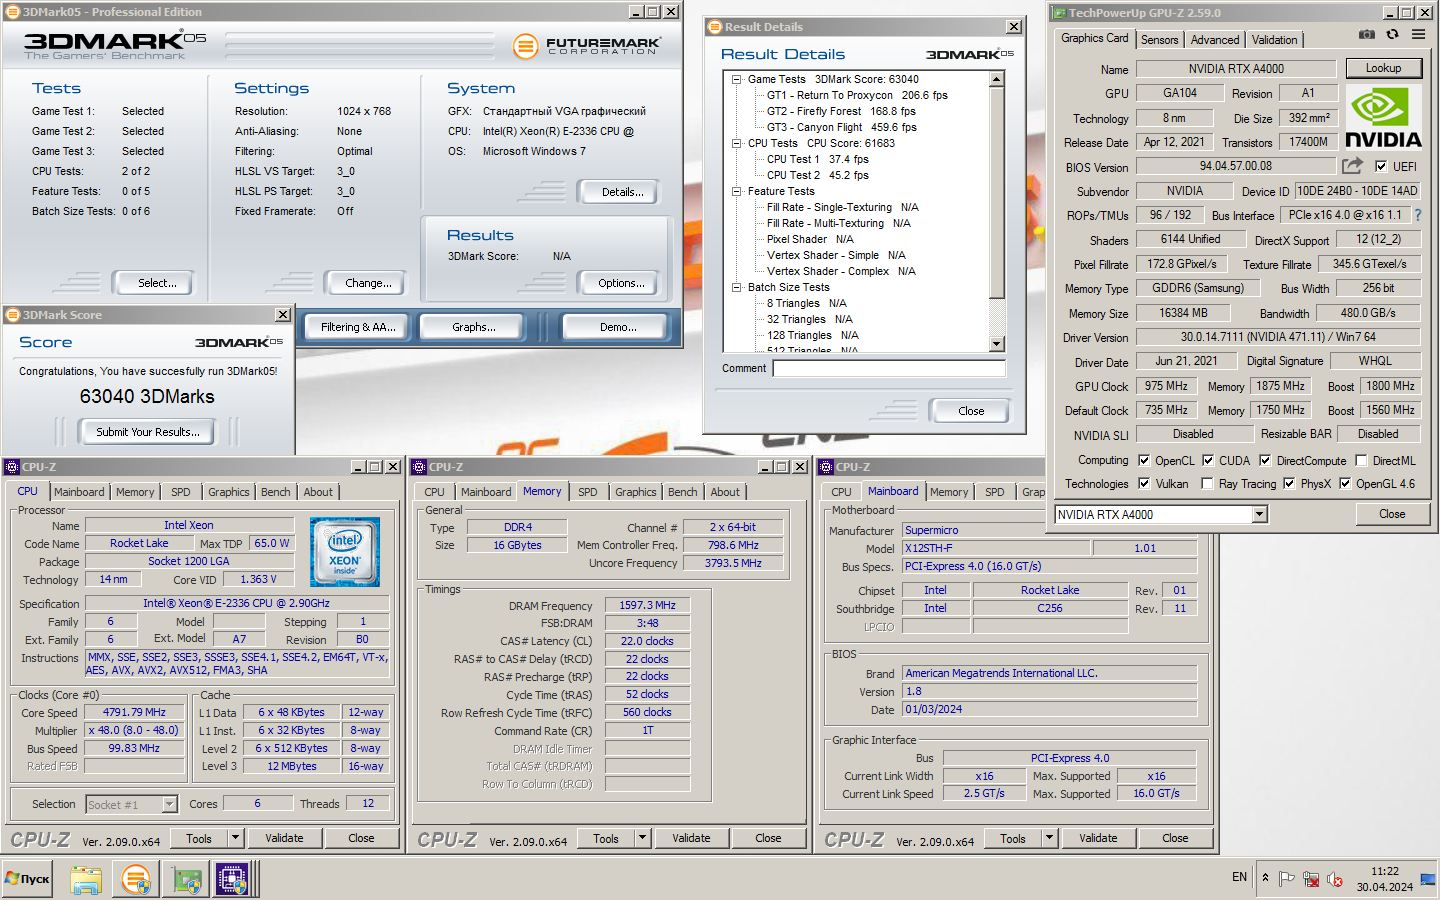The height and width of the screenshot is (900, 1440).
Task: Click the GPU-Z title bar app icon
Action: pos(1059,13)
